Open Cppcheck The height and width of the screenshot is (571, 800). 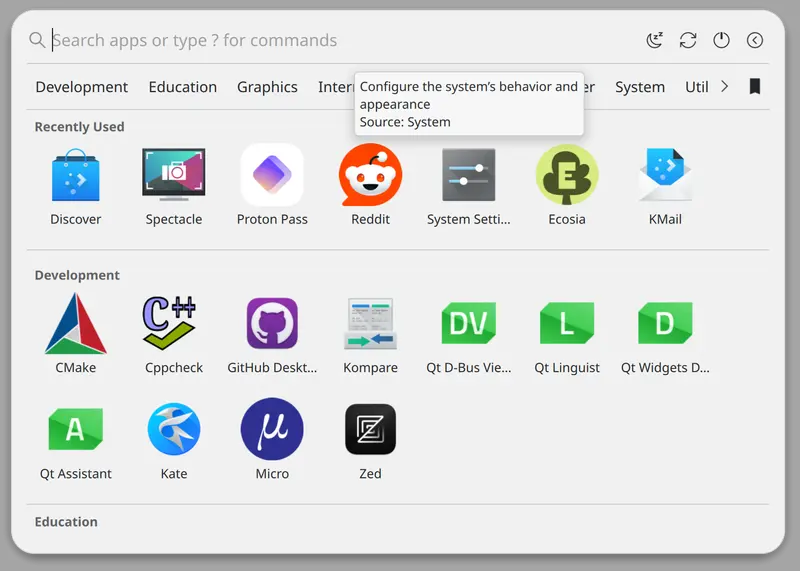pyautogui.click(x=173, y=334)
